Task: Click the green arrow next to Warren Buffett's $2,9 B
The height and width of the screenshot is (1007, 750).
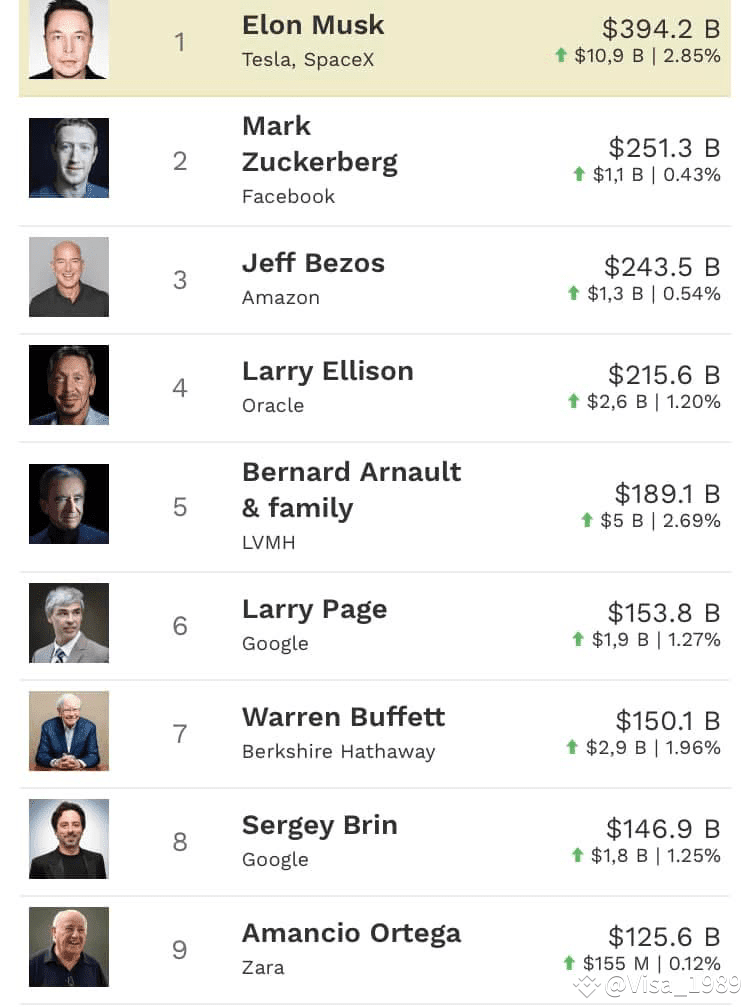Action: (x=572, y=747)
